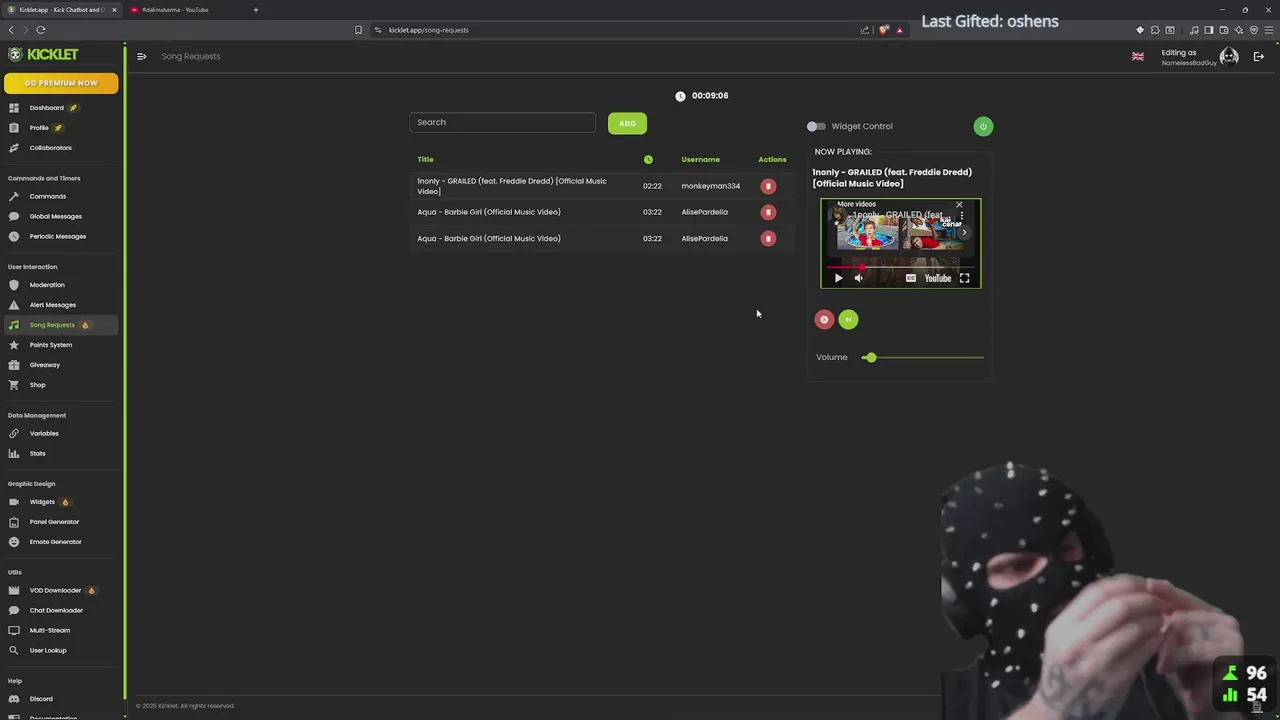Mute the embedded YouTube player
The height and width of the screenshot is (720, 1280).
point(858,278)
